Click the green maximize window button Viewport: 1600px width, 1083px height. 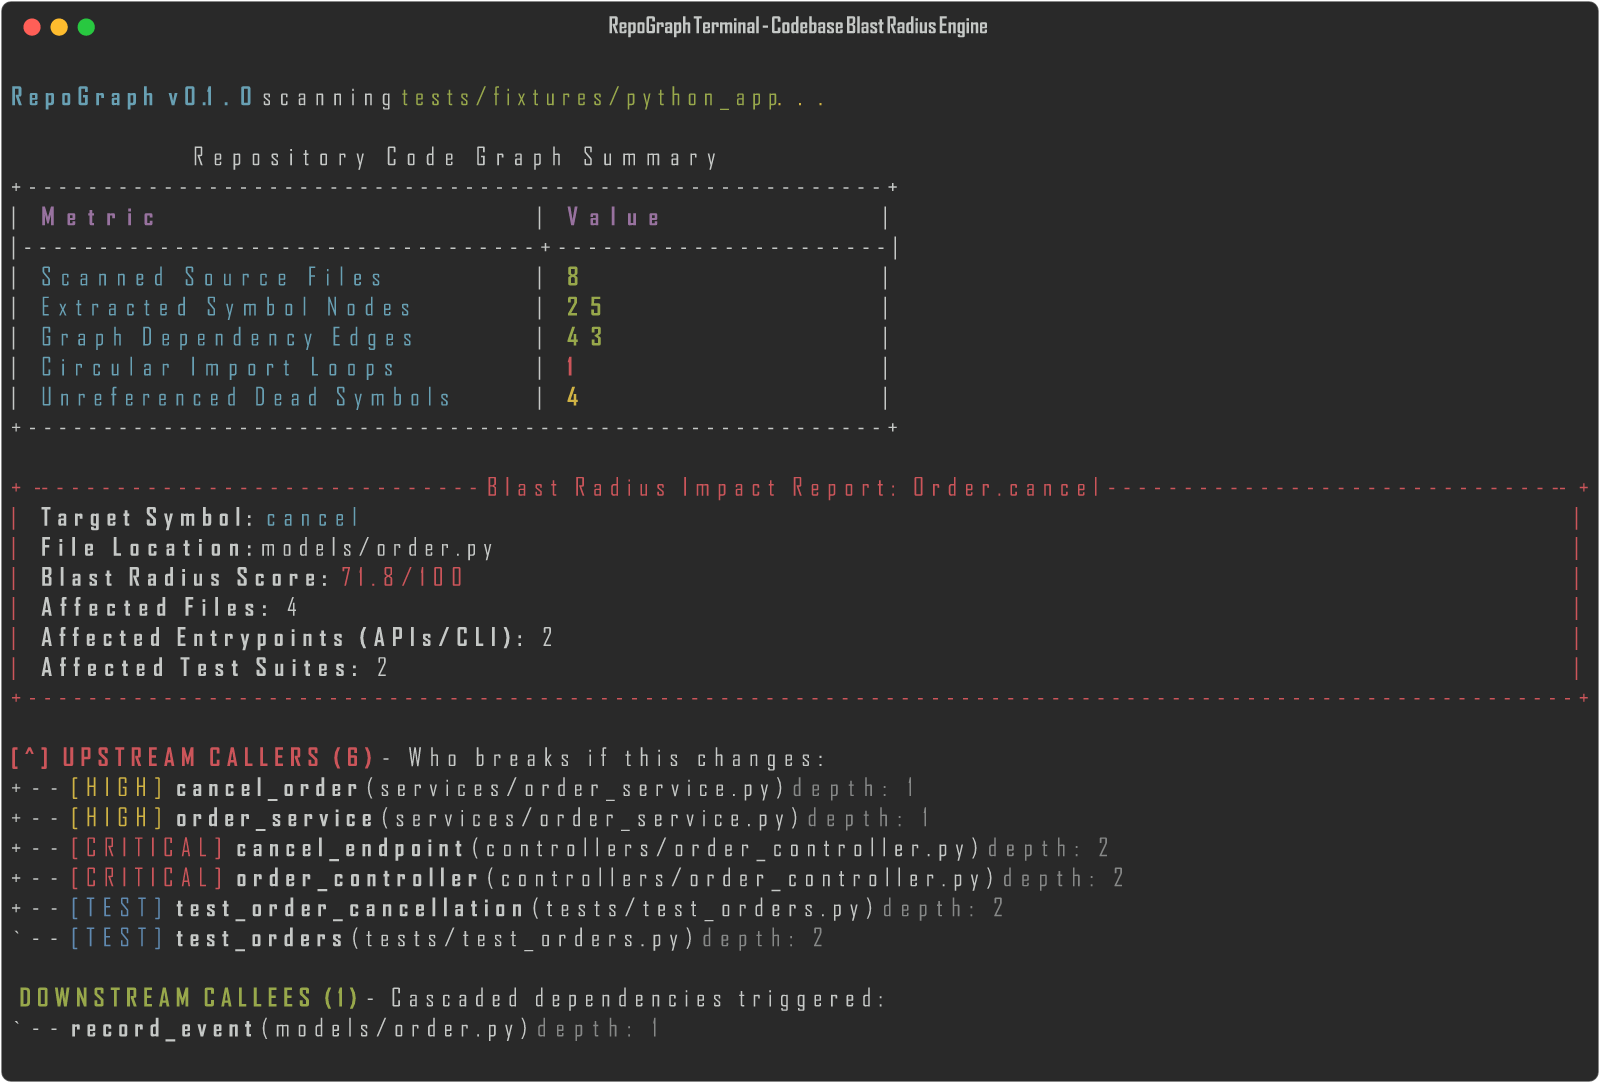tap(86, 27)
